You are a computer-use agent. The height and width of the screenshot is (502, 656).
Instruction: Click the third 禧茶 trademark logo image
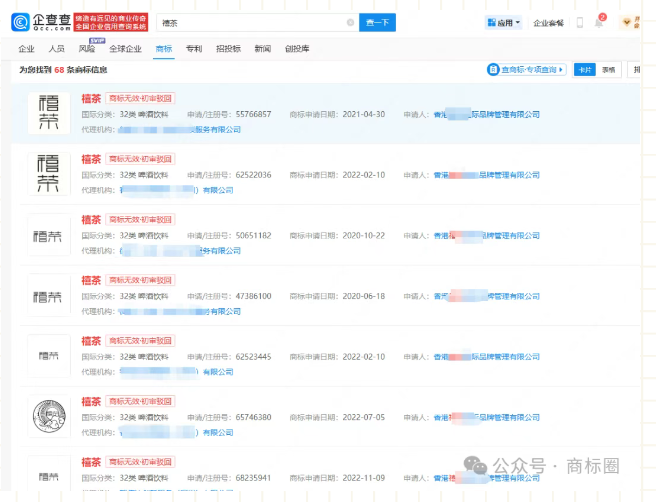pos(48,236)
